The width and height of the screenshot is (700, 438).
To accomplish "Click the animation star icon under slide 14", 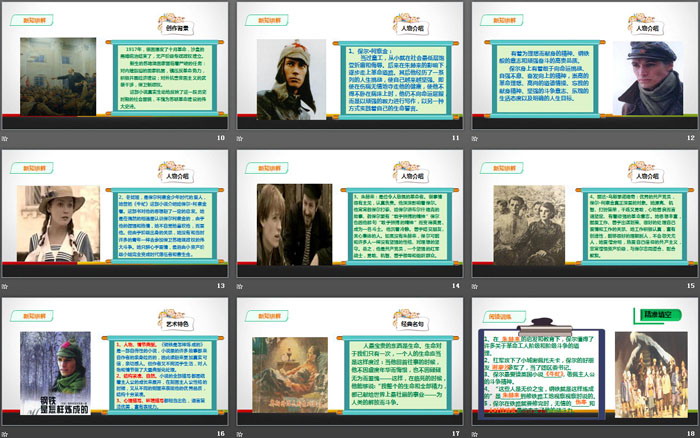I will [240, 286].
